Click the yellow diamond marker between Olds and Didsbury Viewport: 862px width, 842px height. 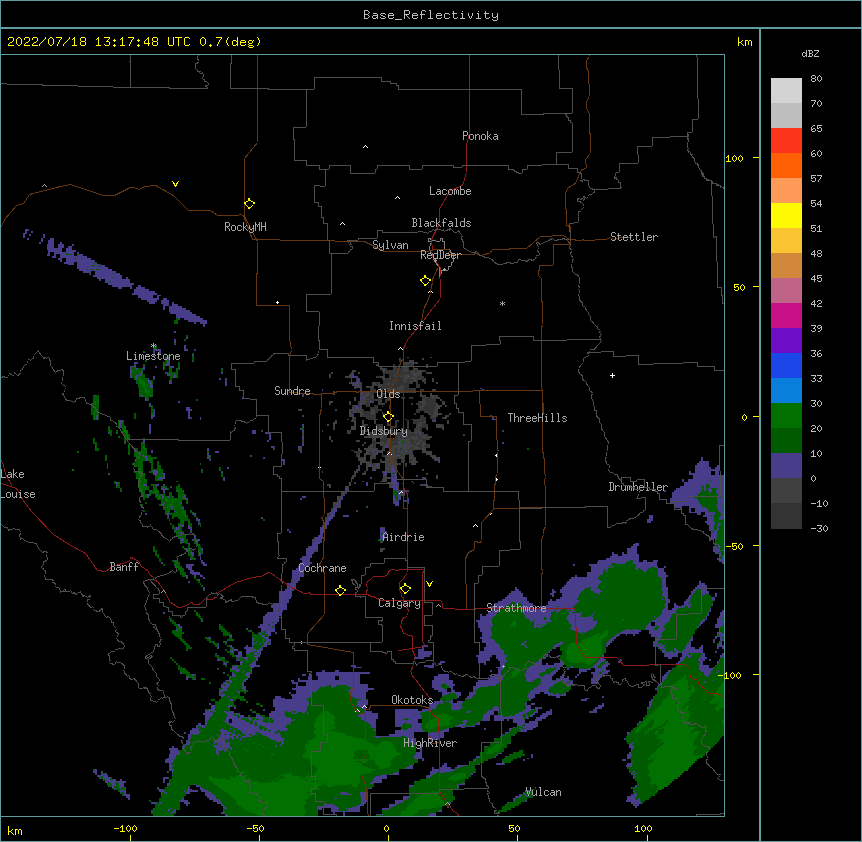coord(388,416)
